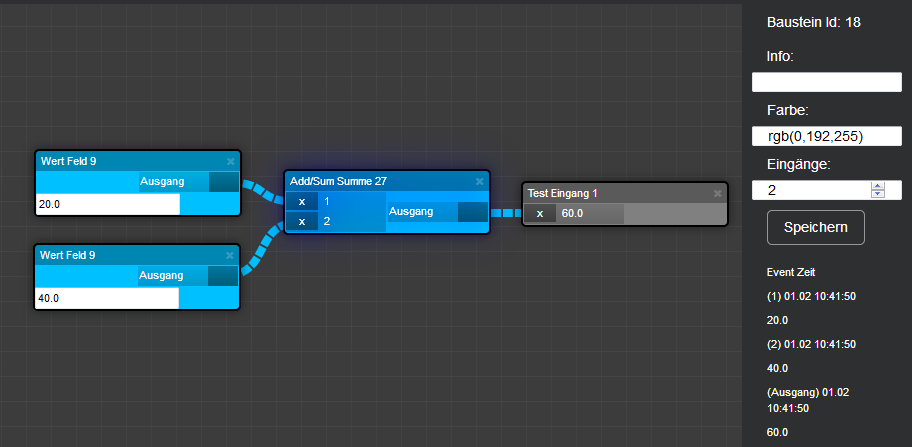Close the upper Wert Feld 9 node
Screen dimensions: 912x447
[230, 161]
